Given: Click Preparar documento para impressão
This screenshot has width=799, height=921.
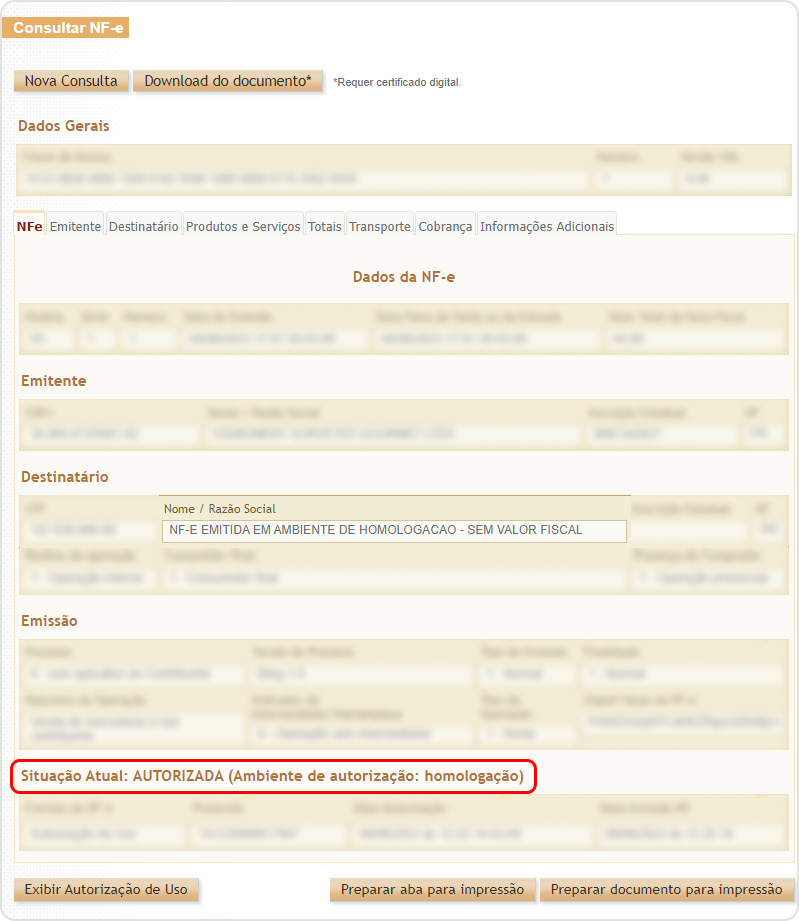Looking at the screenshot, I should [667, 889].
